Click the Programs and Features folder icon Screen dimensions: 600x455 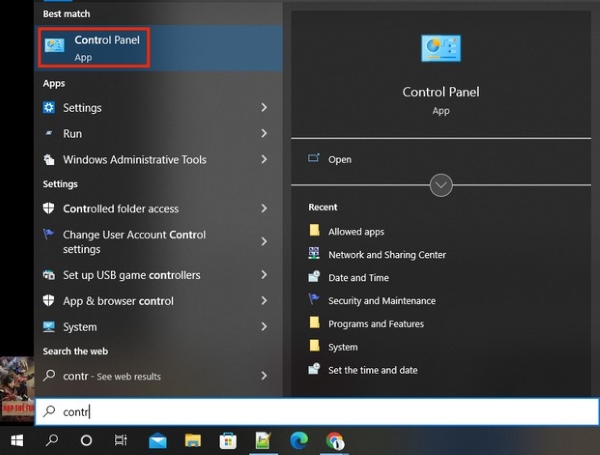(314, 323)
